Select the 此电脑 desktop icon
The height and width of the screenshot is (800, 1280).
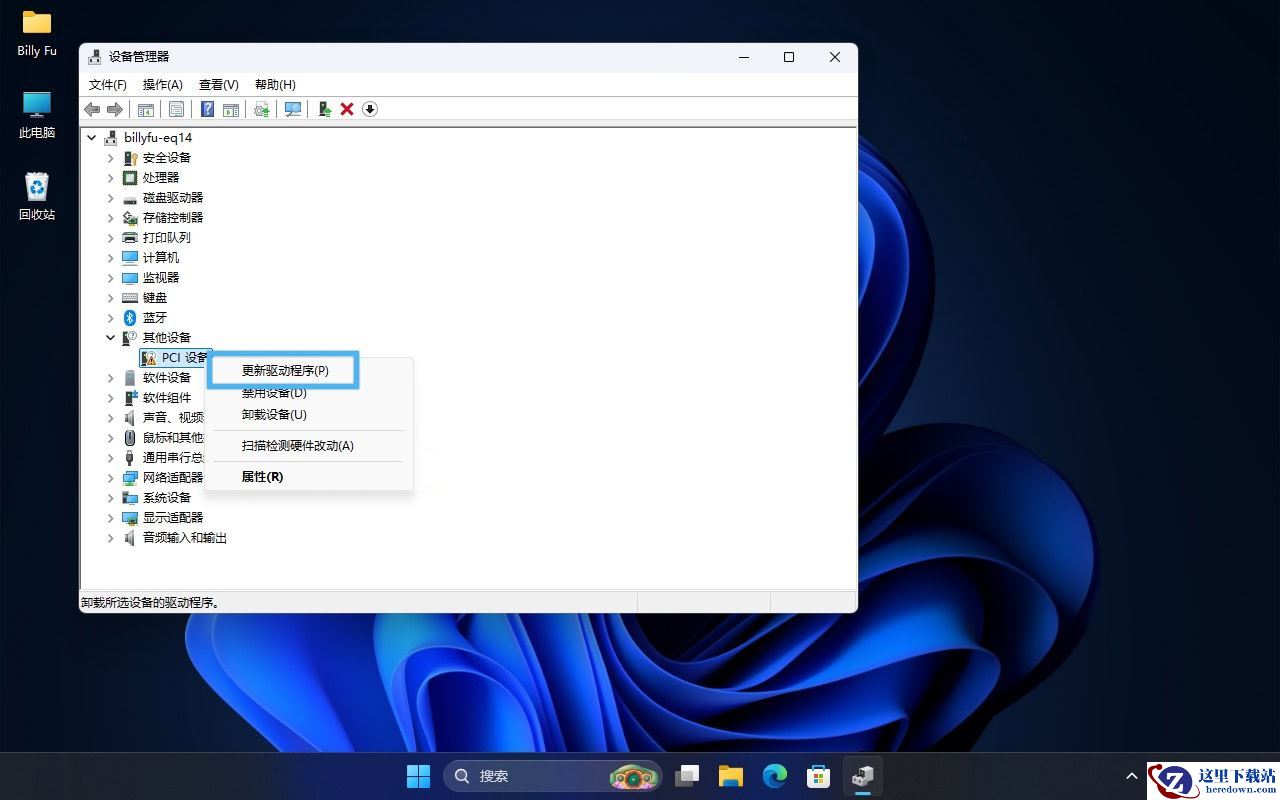tap(37, 114)
